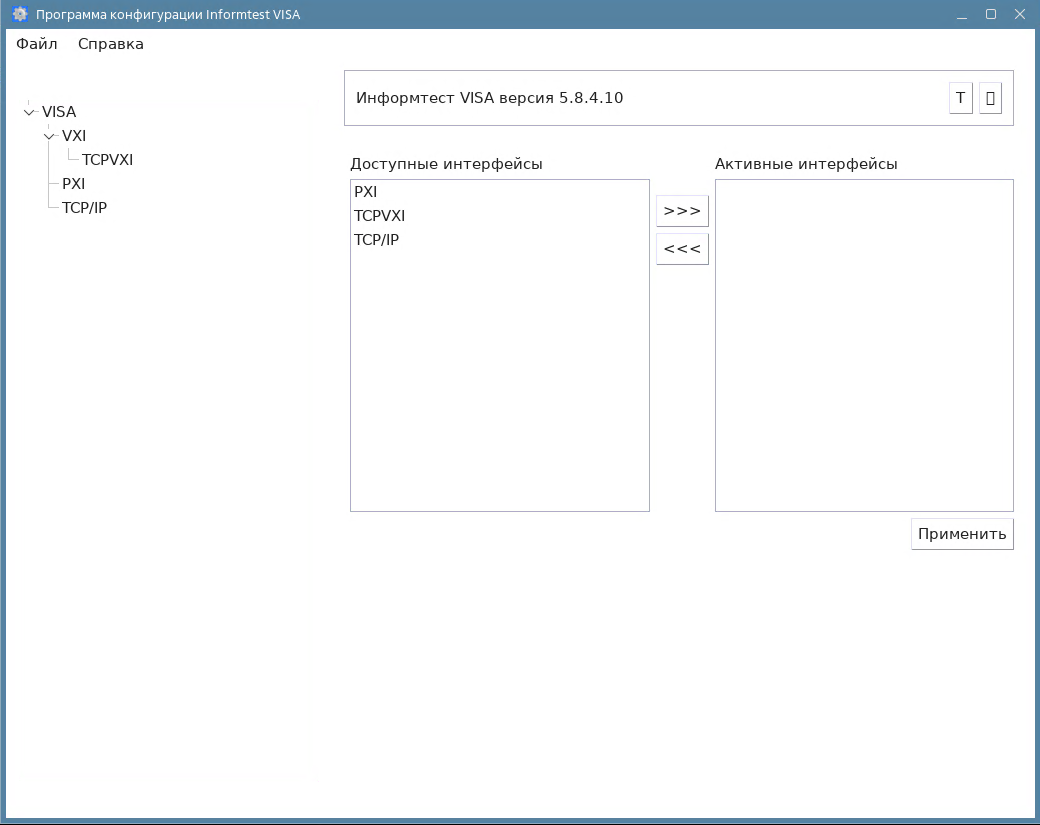Maximize the Informtest VISA window

point(991,14)
